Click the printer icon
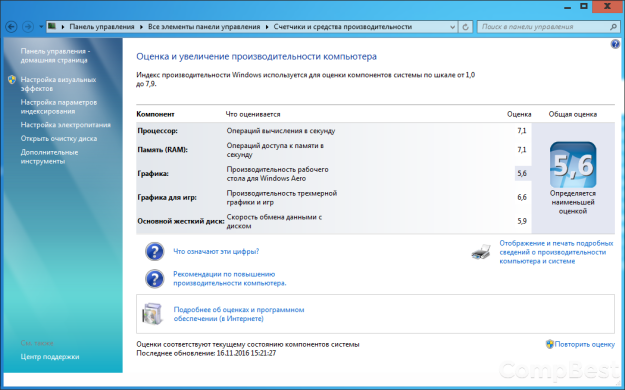The image size is (625, 390). click(x=481, y=252)
